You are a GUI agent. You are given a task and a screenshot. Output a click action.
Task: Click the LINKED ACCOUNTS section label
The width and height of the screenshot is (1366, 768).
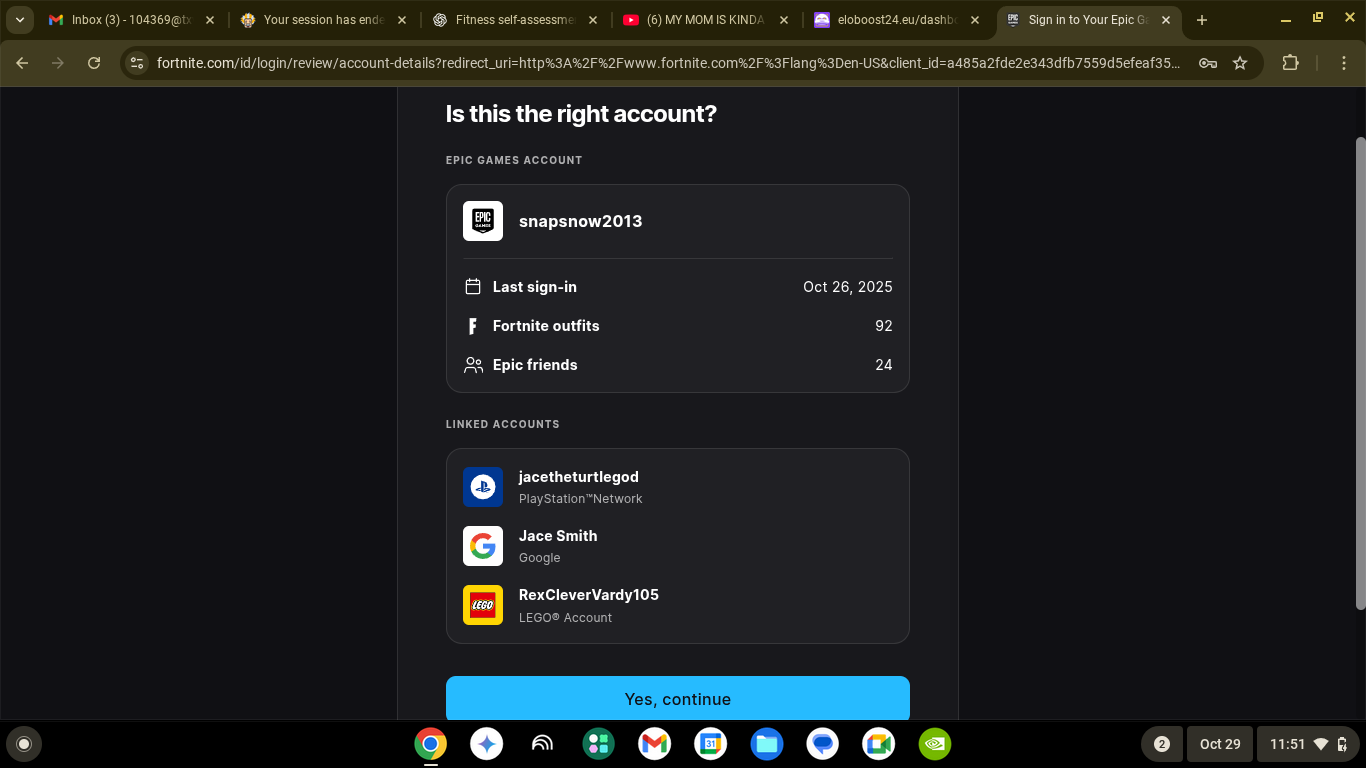[x=503, y=424]
